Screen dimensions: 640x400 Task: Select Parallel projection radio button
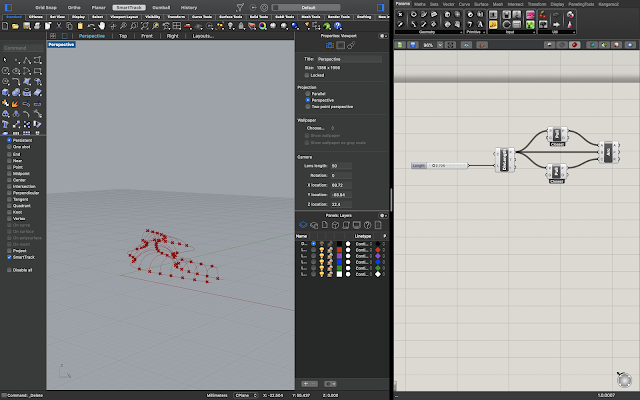308,94
